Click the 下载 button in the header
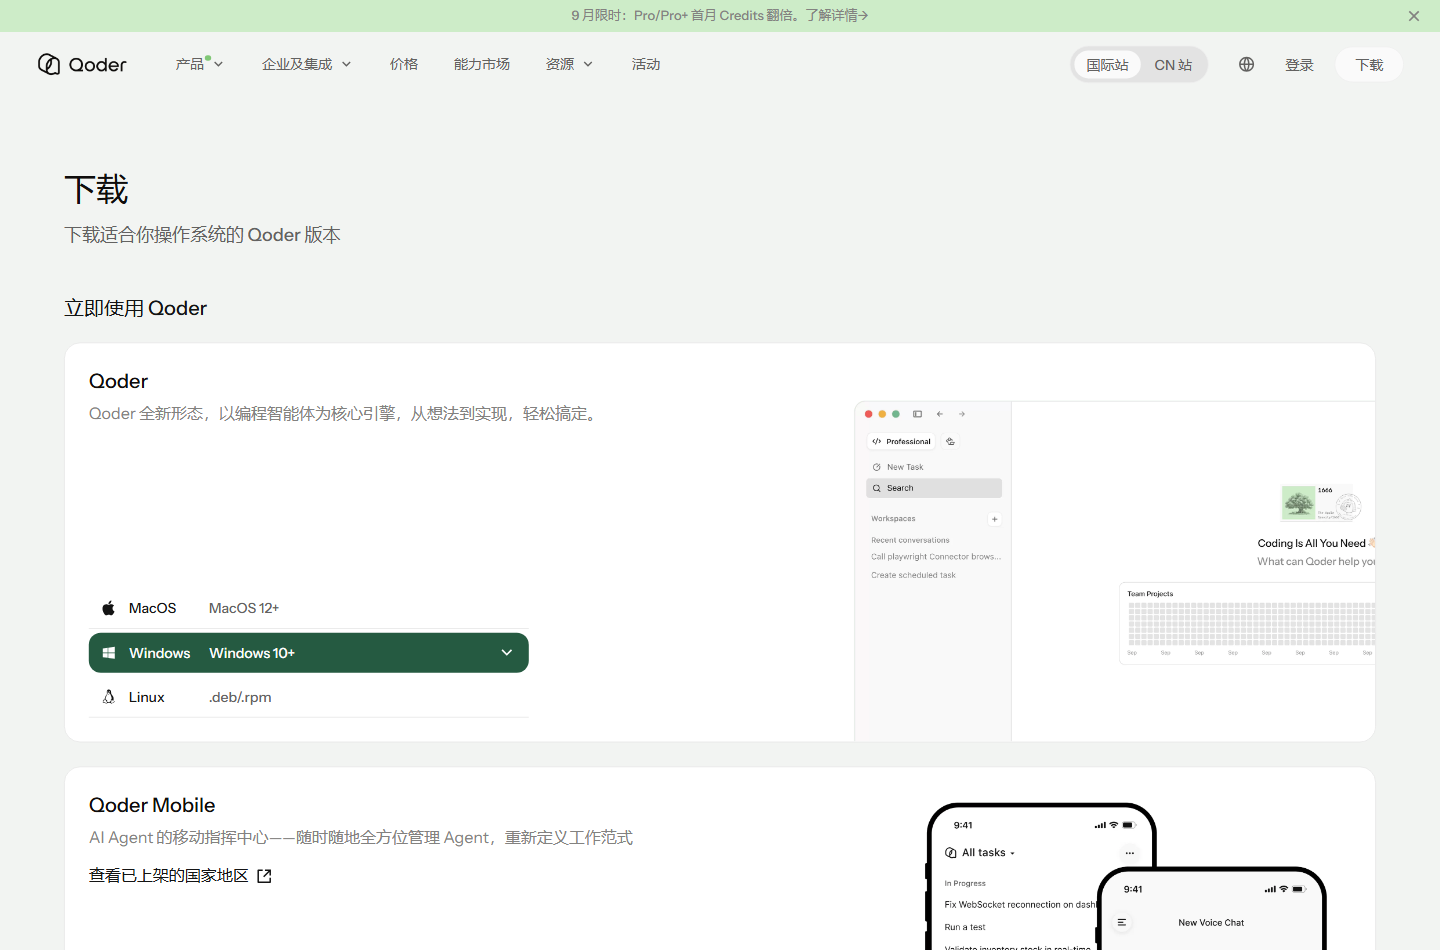1440x950 pixels. point(1369,65)
